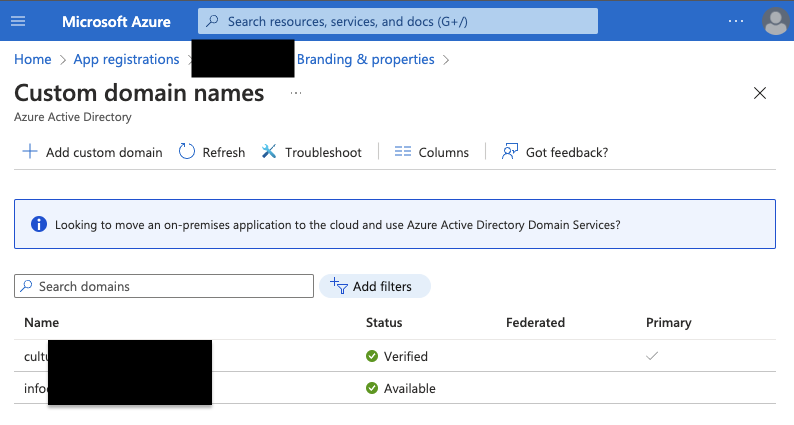Click the magnifier icon in global search
The image size is (794, 425).
[x=213, y=21]
